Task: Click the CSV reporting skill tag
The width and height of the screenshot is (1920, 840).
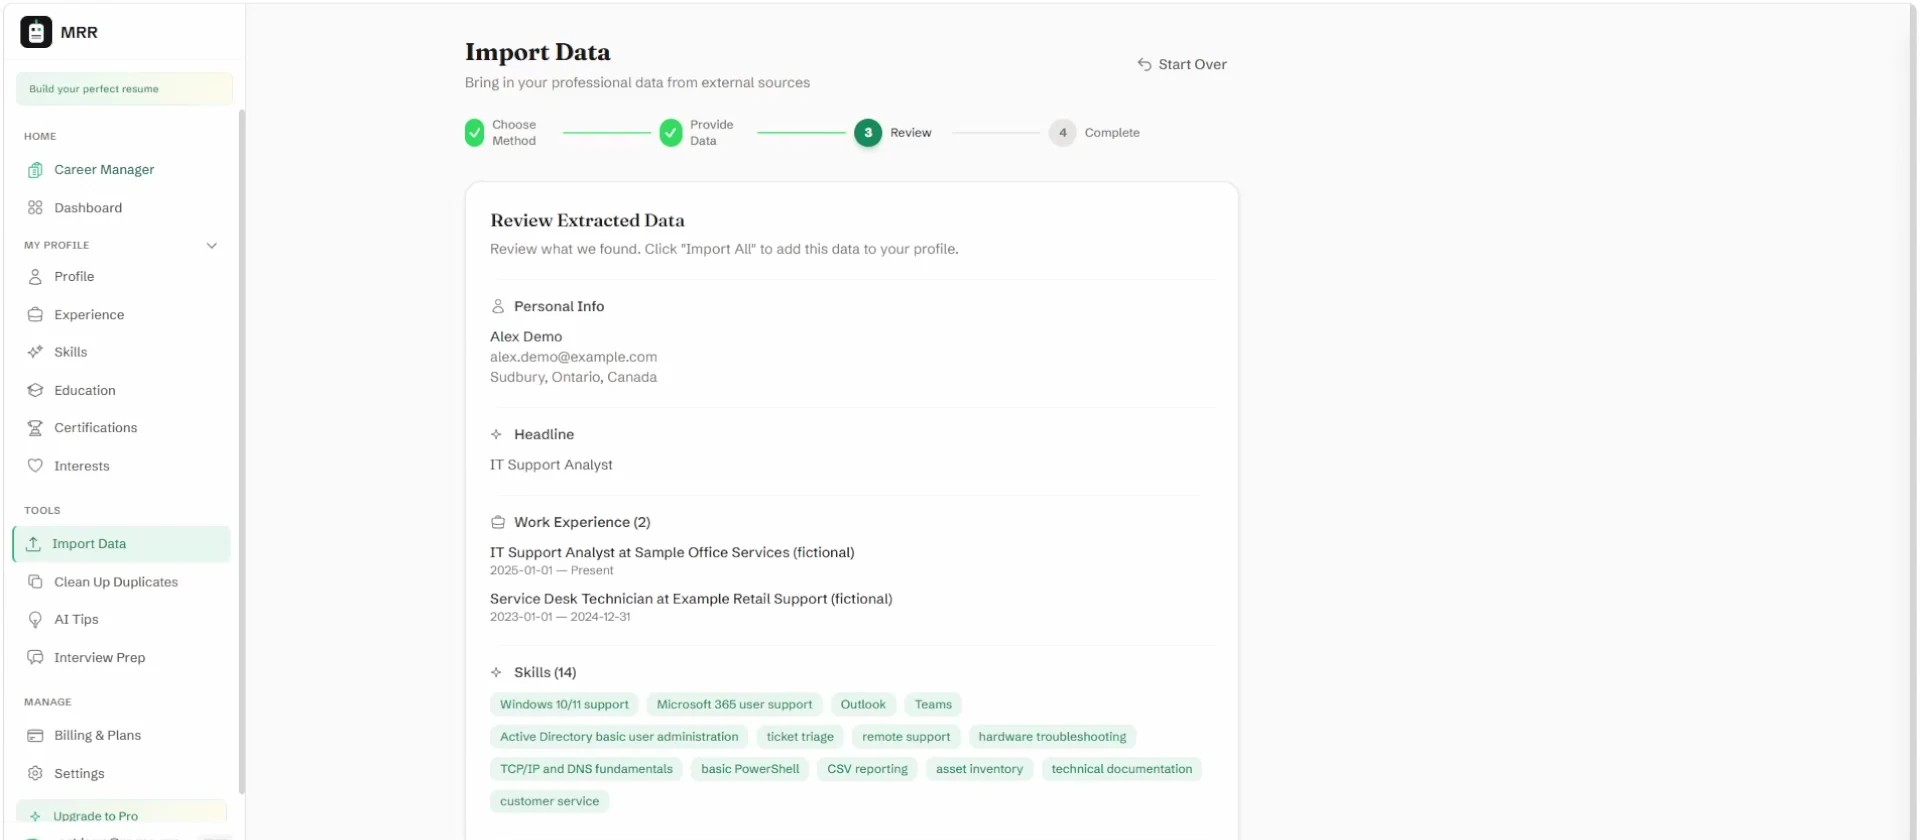Action: 867,769
